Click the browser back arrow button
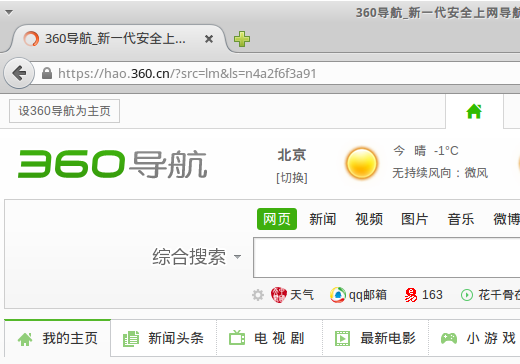Screen dimensions: 520x364 pos(19,73)
